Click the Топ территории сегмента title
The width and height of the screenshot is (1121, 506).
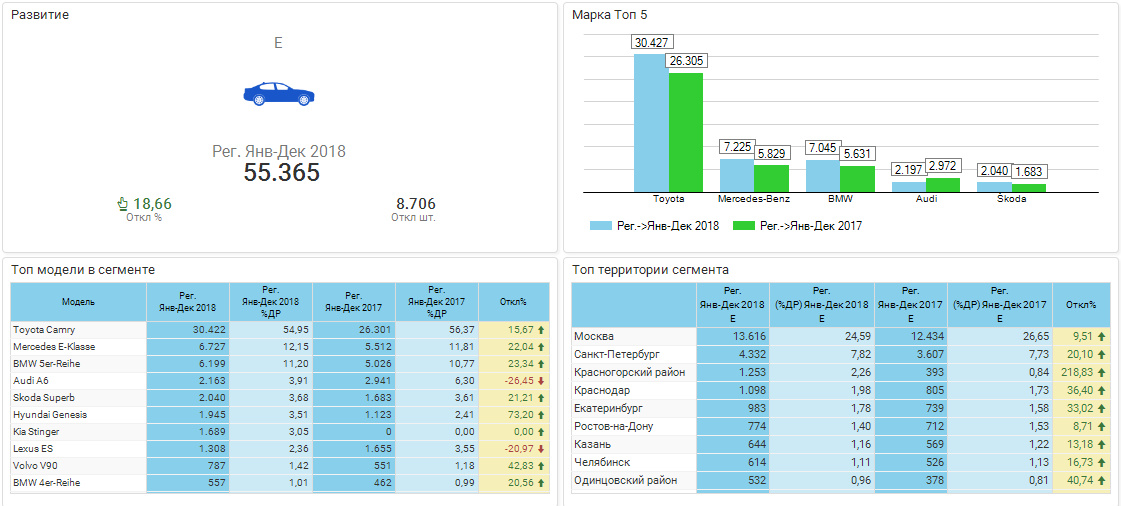pos(651,269)
